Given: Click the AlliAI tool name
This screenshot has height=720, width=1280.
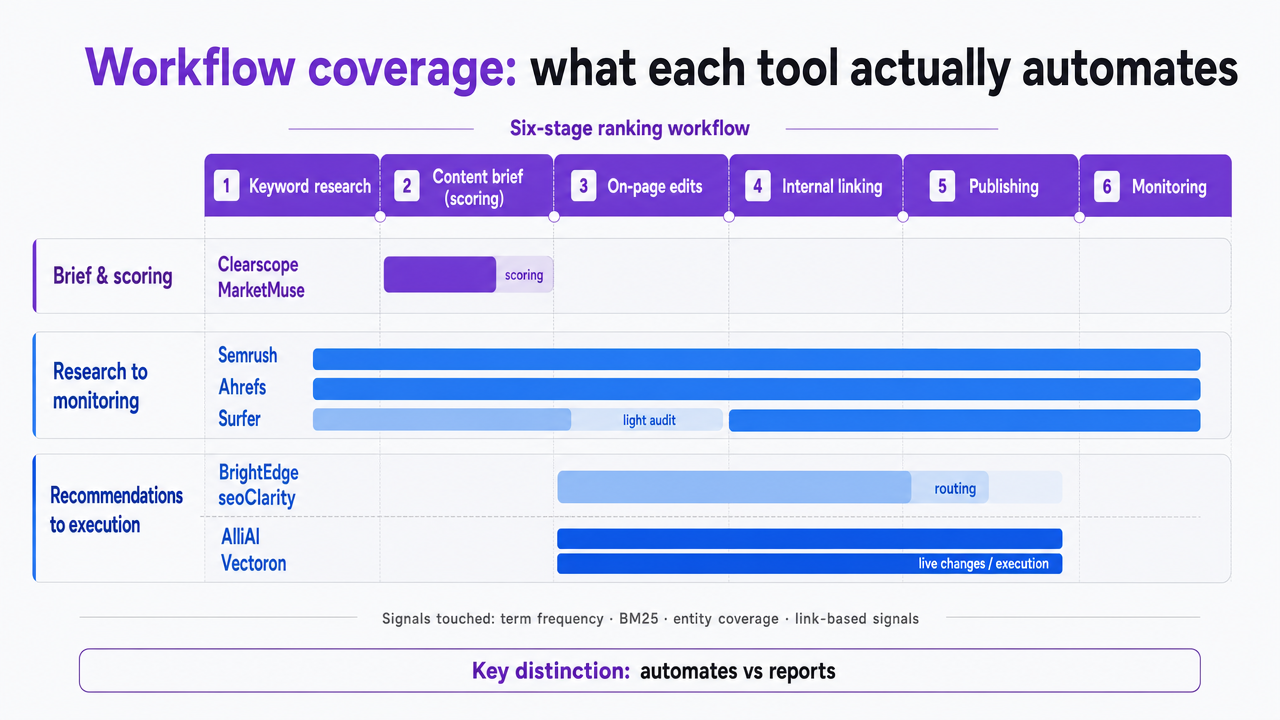Looking at the screenshot, I should (x=241, y=538).
